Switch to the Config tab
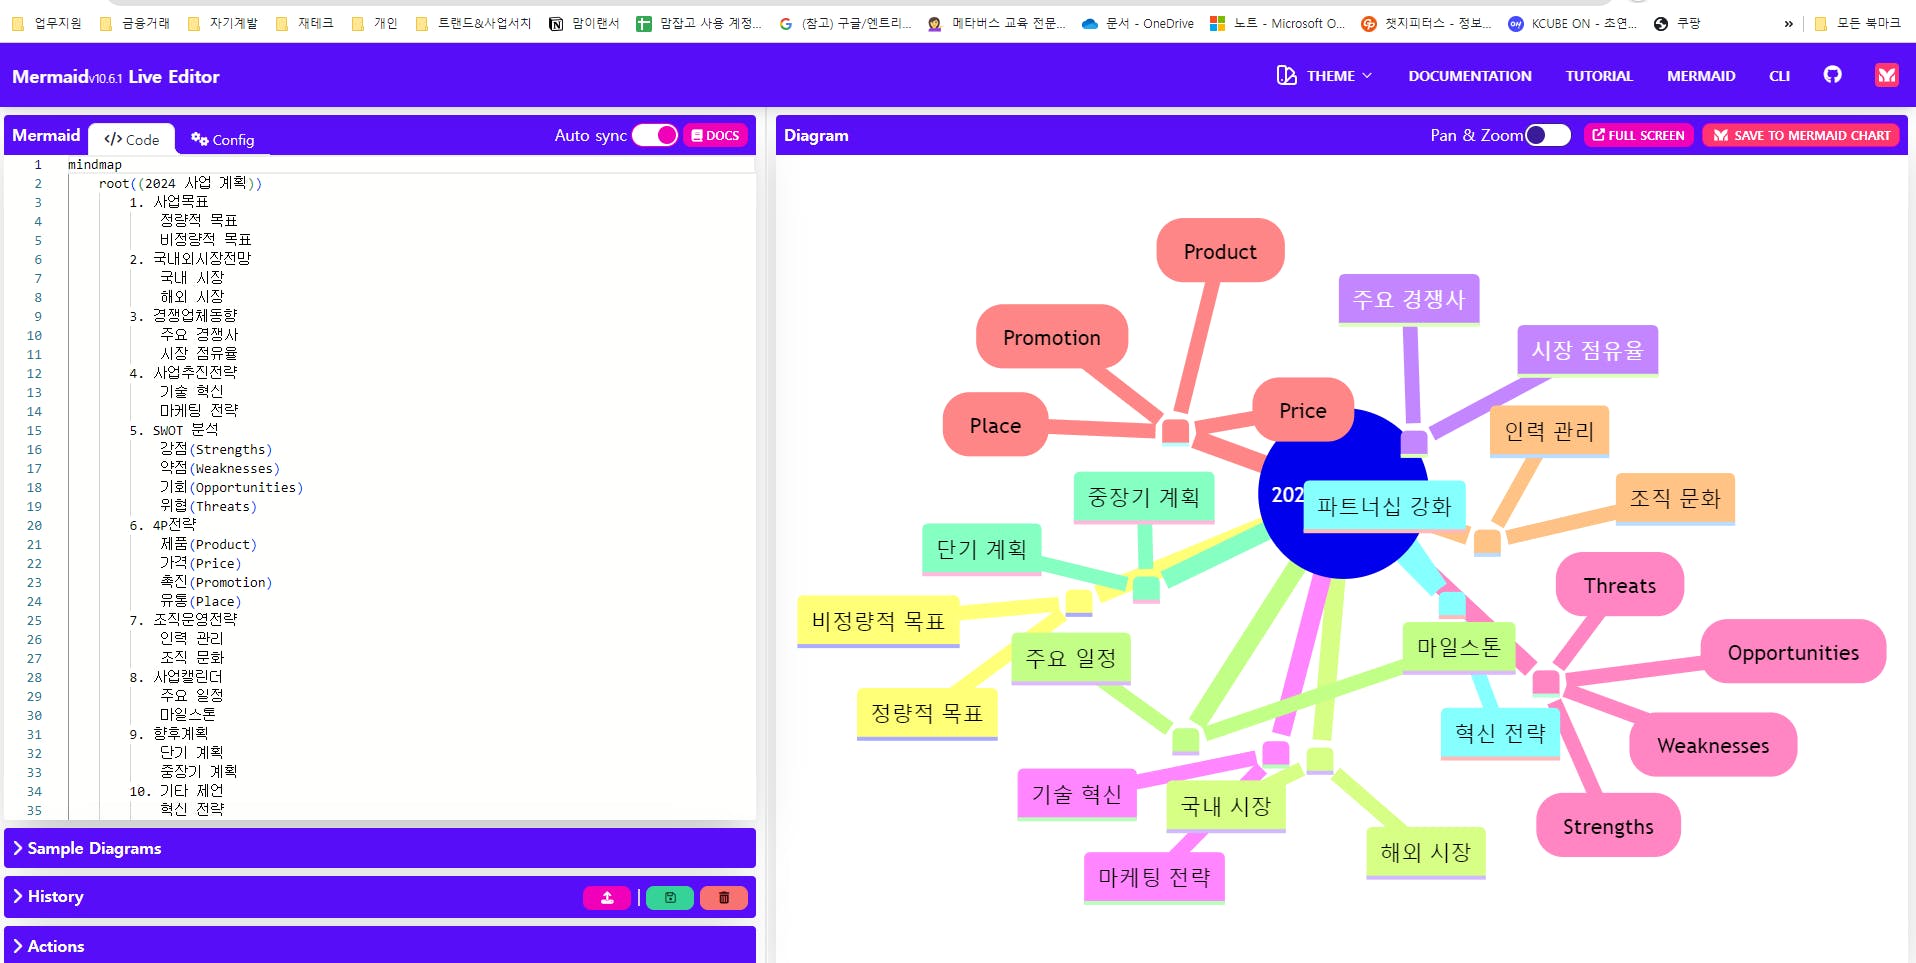 pos(223,139)
